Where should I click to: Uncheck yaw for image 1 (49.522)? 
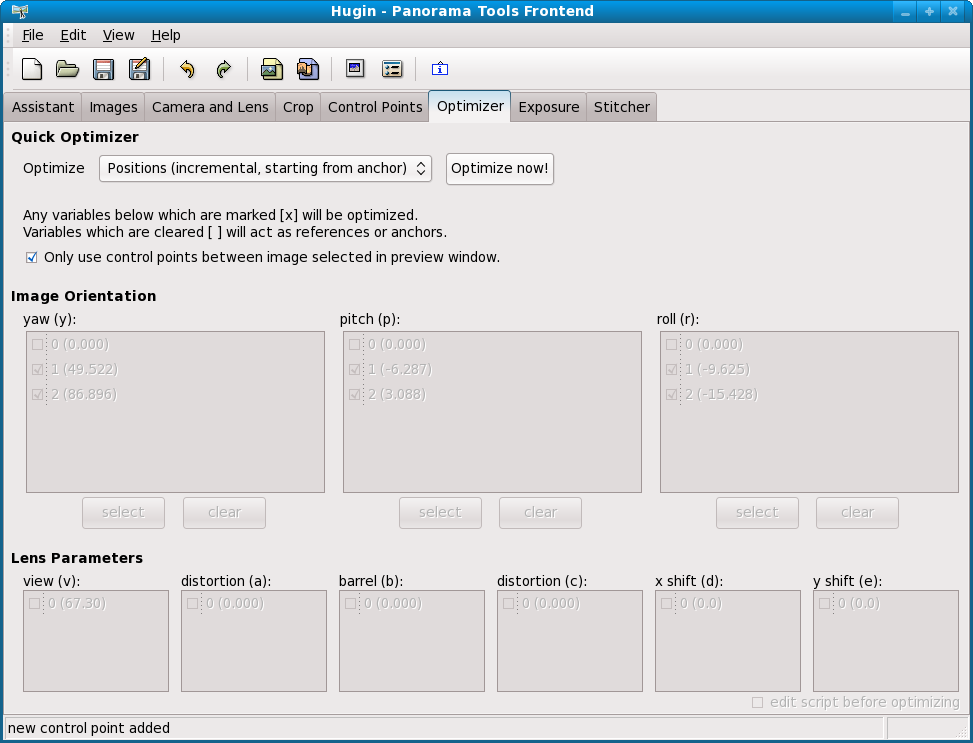[x=38, y=370]
